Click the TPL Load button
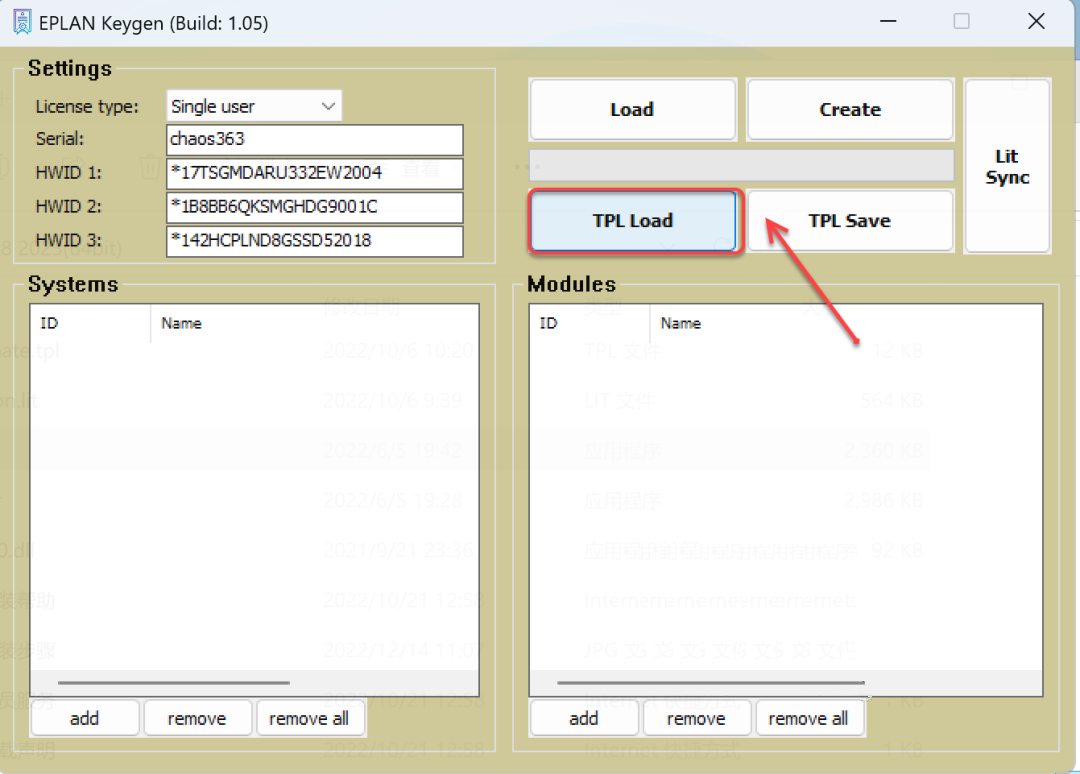 pyautogui.click(x=633, y=221)
